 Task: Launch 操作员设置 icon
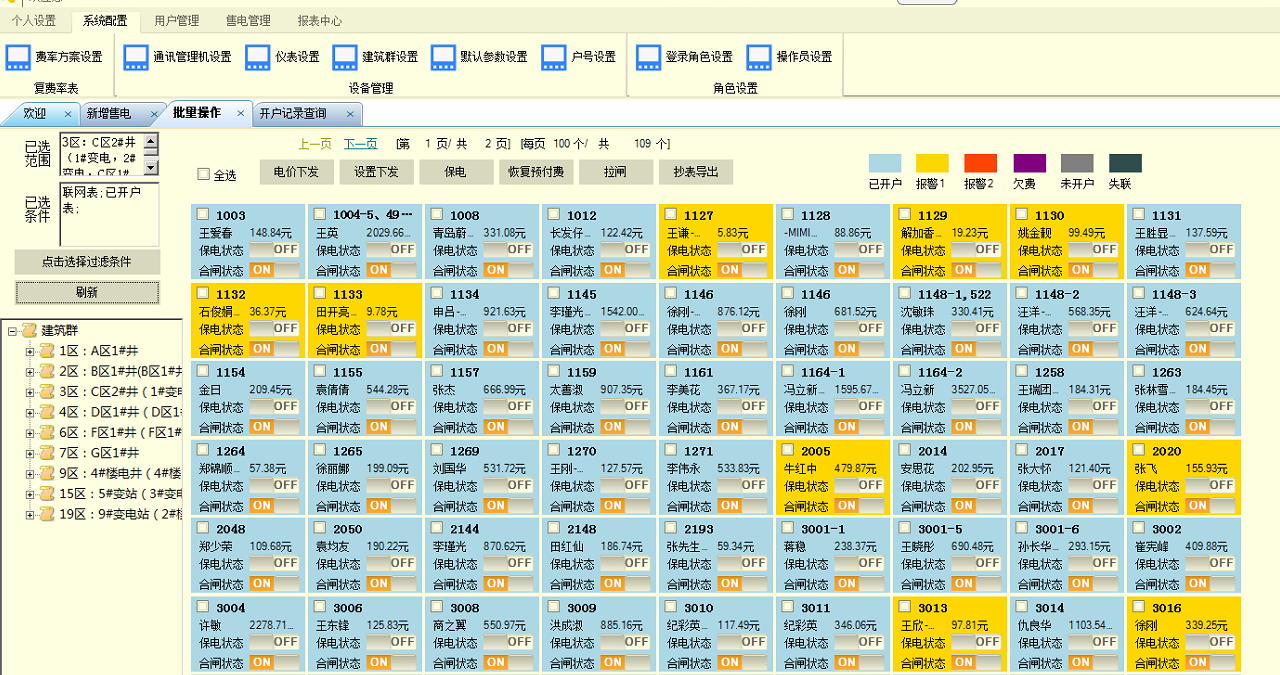pyautogui.click(x=759, y=58)
